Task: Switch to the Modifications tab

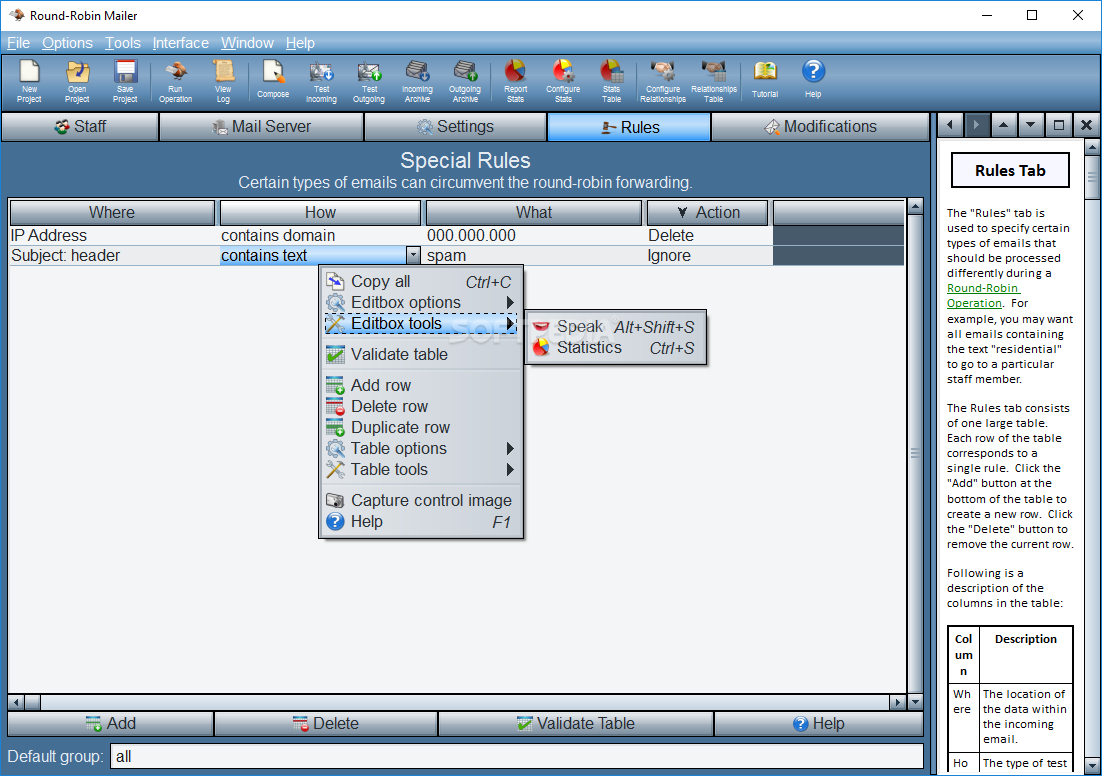Action: pyautogui.click(x=820, y=127)
